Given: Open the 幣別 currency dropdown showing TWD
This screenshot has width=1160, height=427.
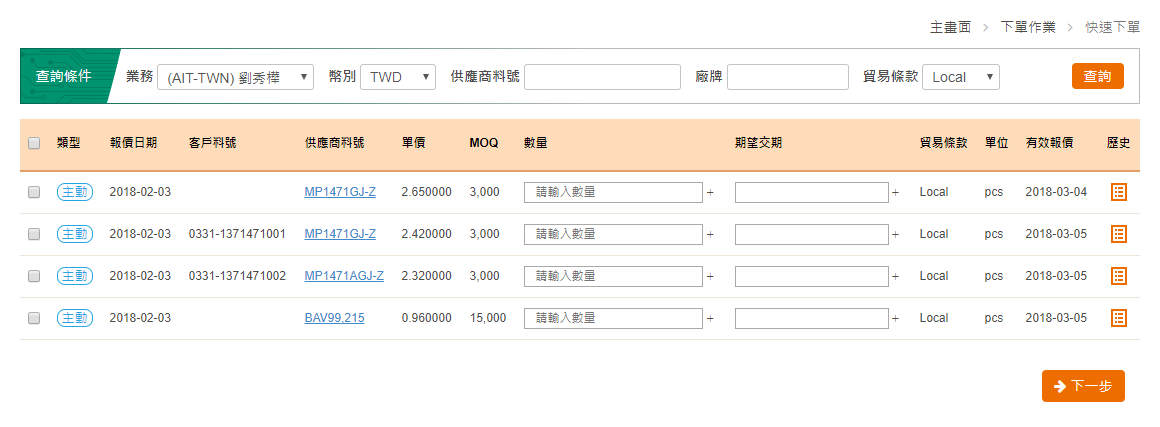Looking at the screenshot, I should pyautogui.click(x=397, y=77).
